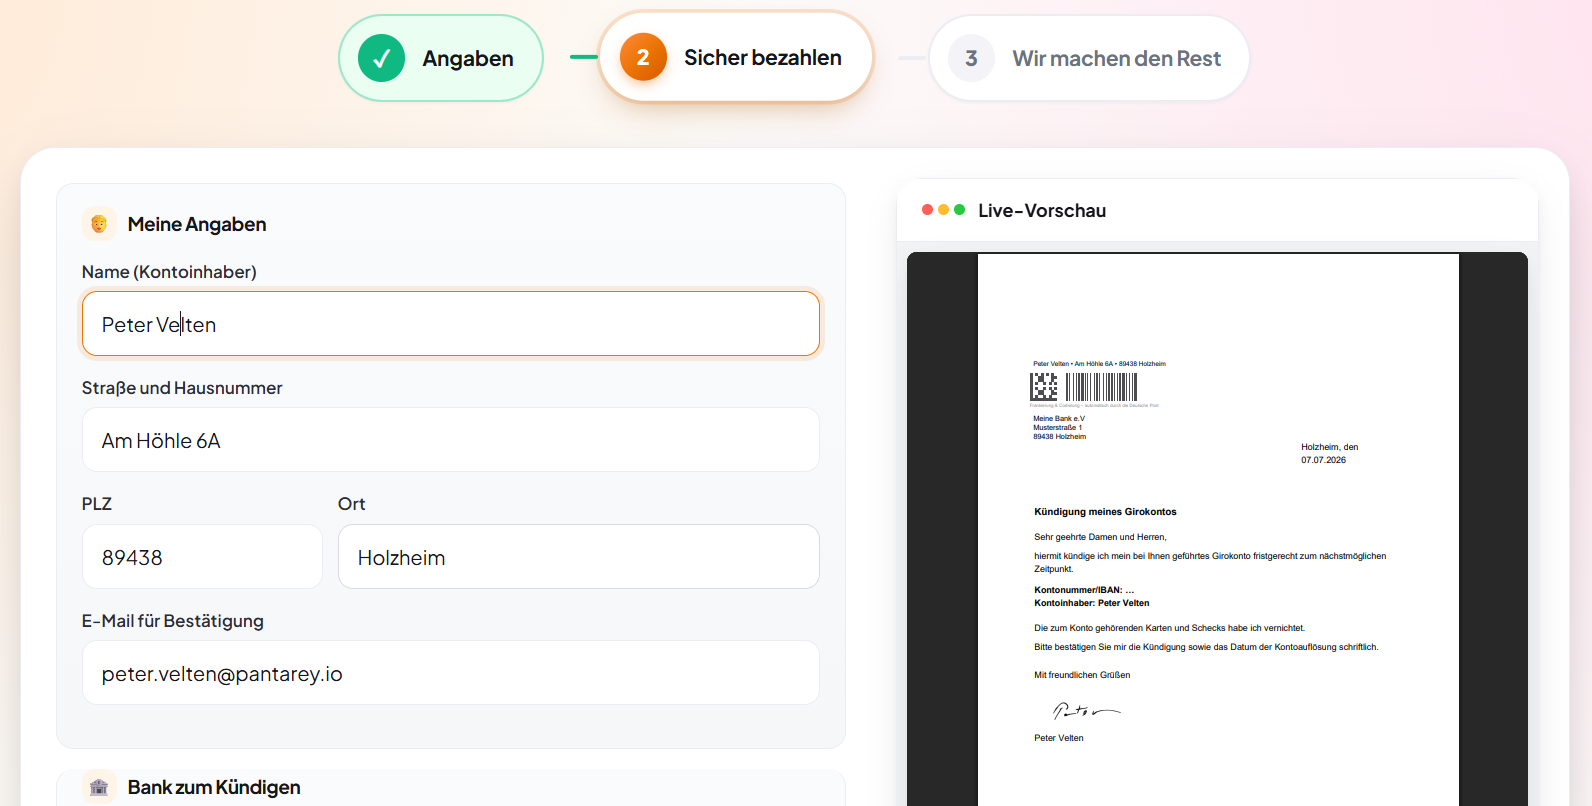This screenshot has height=806, width=1592.
Task: Click the E-Mail für Bestätigung label
Action: [173, 621]
